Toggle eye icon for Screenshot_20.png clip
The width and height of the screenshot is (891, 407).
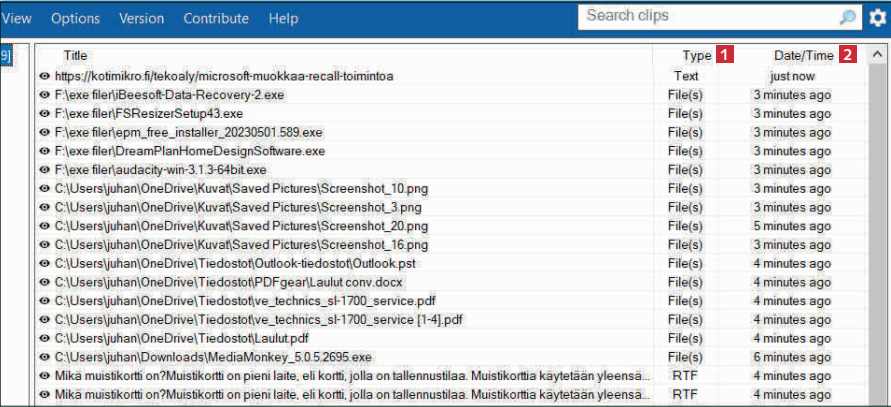tap(44, 226)
